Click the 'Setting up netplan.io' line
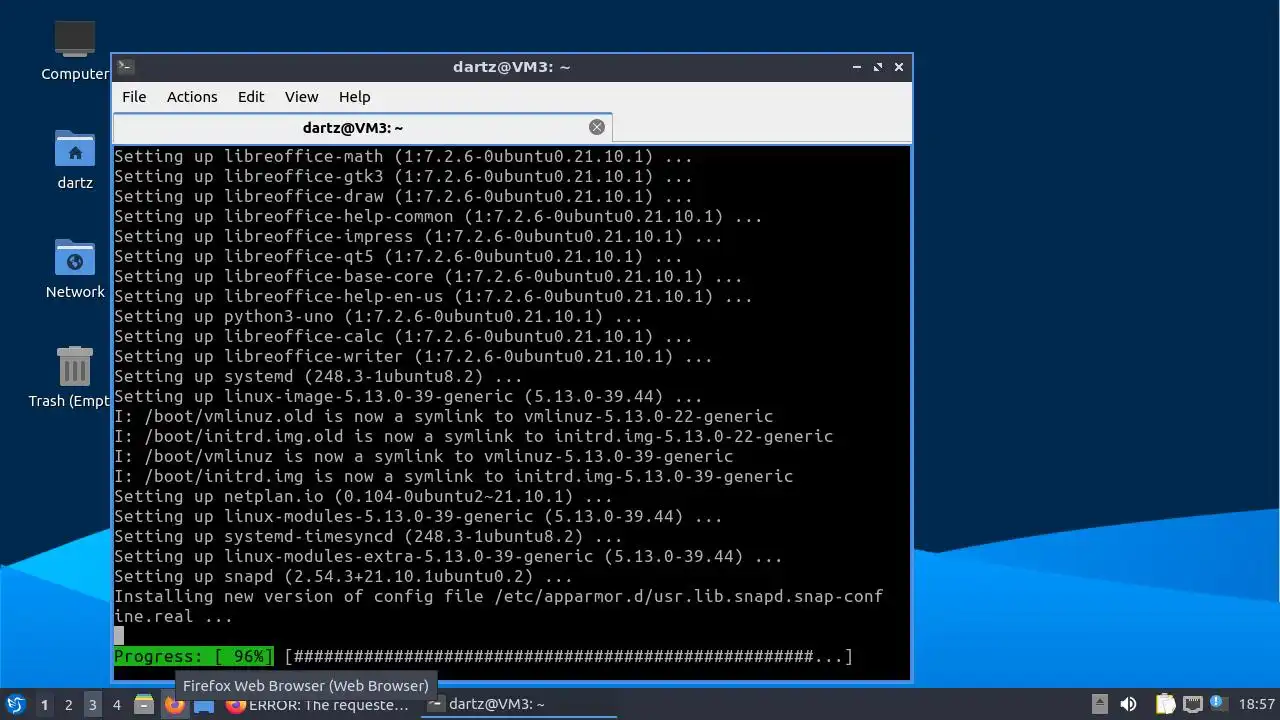1280x720 pixels. tap(363, 496)
